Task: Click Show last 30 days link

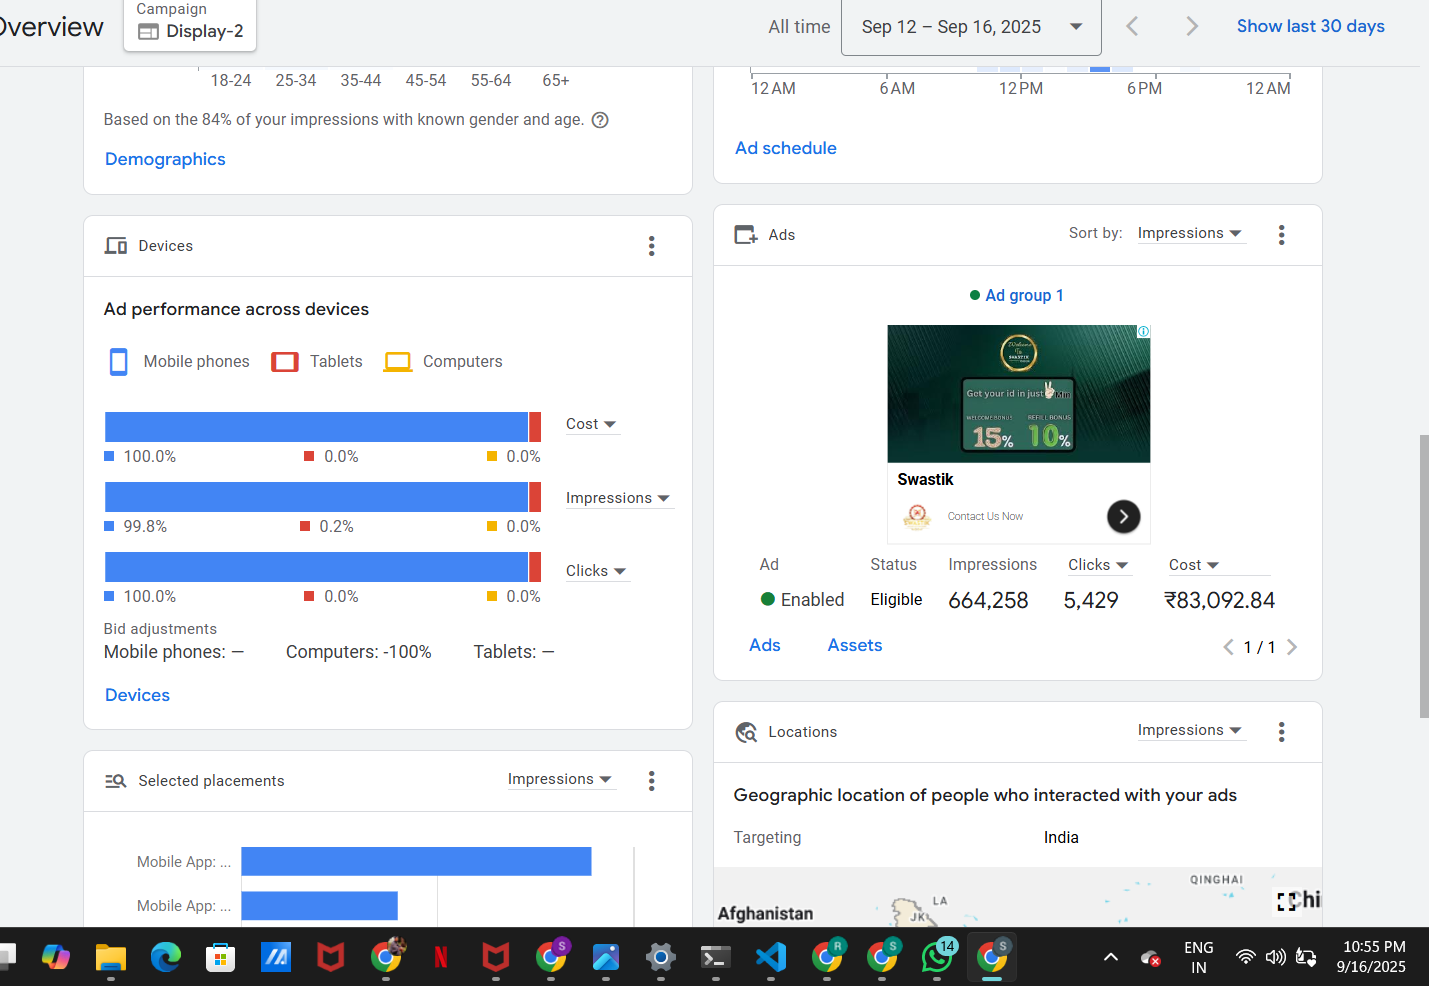Action: [x=1310, y=27]
